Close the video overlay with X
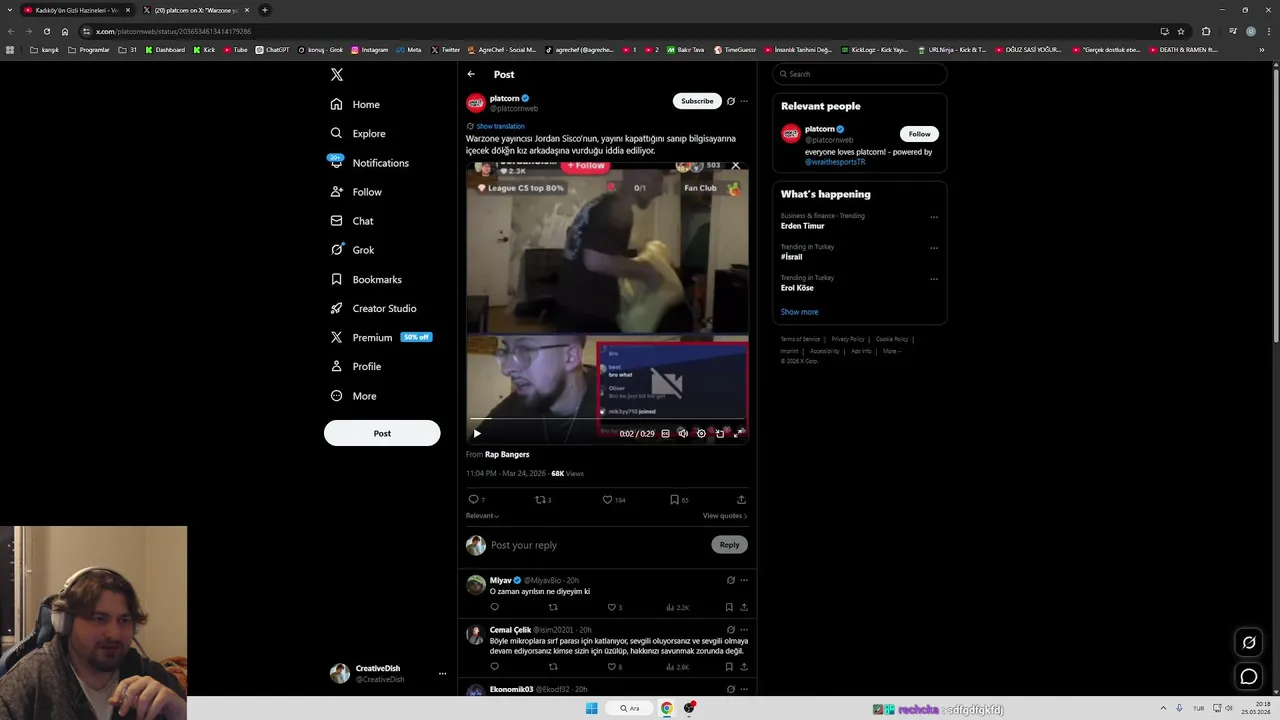The width and height of the screenshot is (1280, 720). pos(736,165)
